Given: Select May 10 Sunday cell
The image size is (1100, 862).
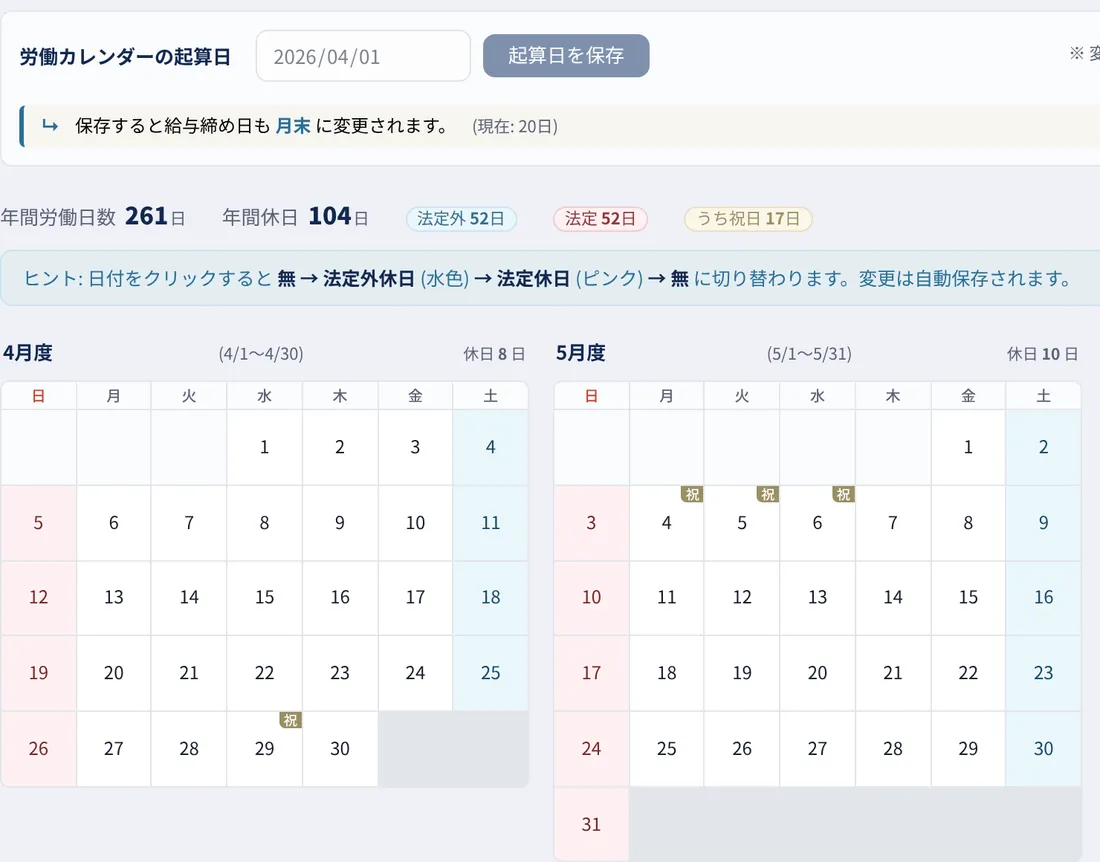Looking at the screenshot, I should point(591,598).
